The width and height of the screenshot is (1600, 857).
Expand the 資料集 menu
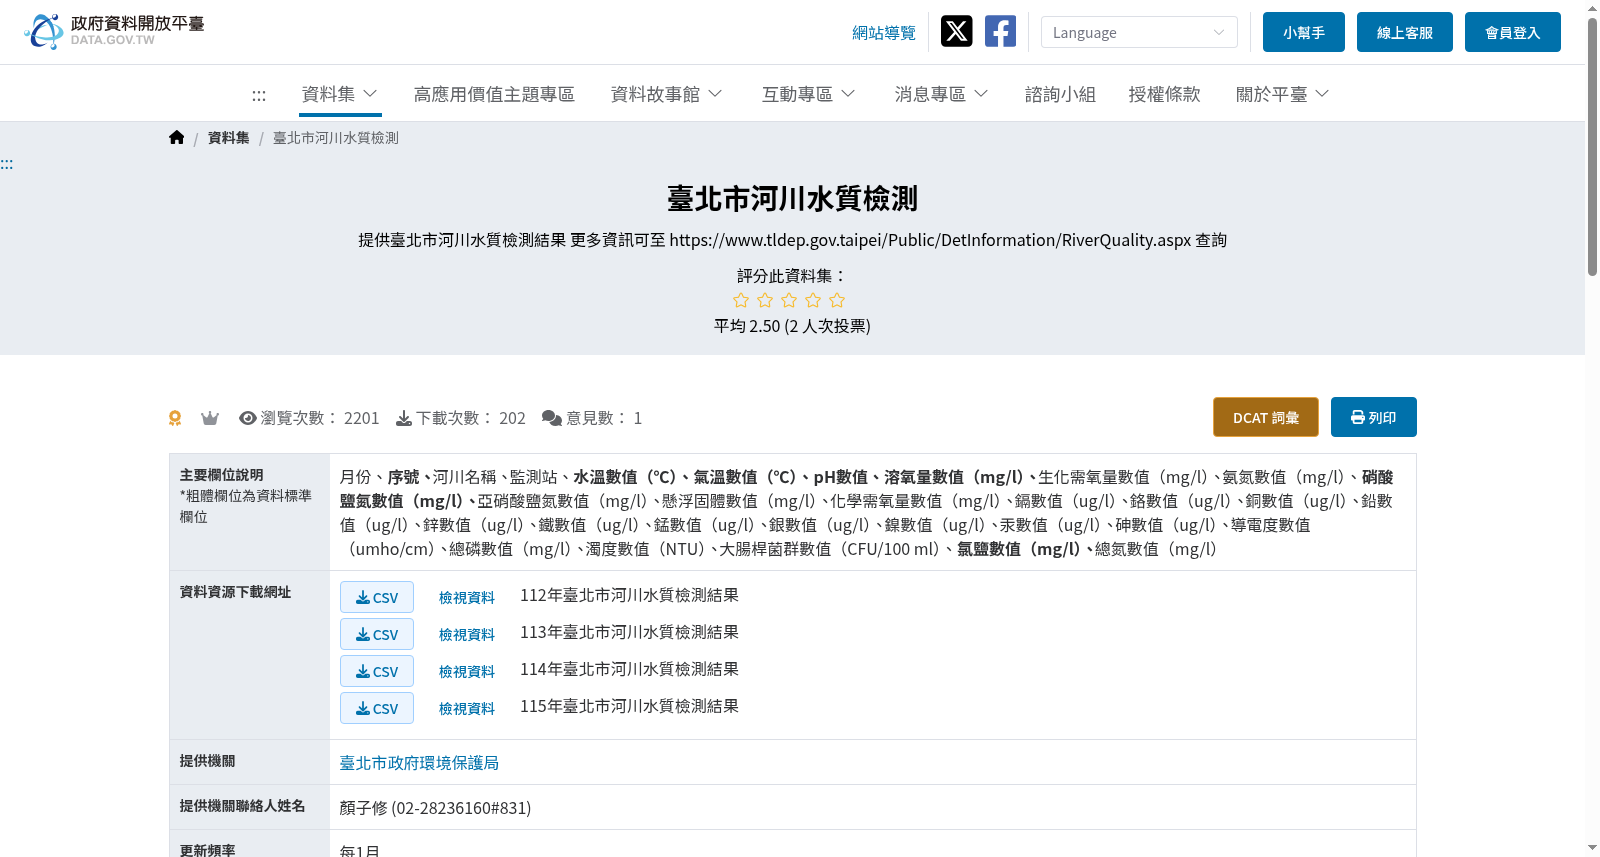340,94
